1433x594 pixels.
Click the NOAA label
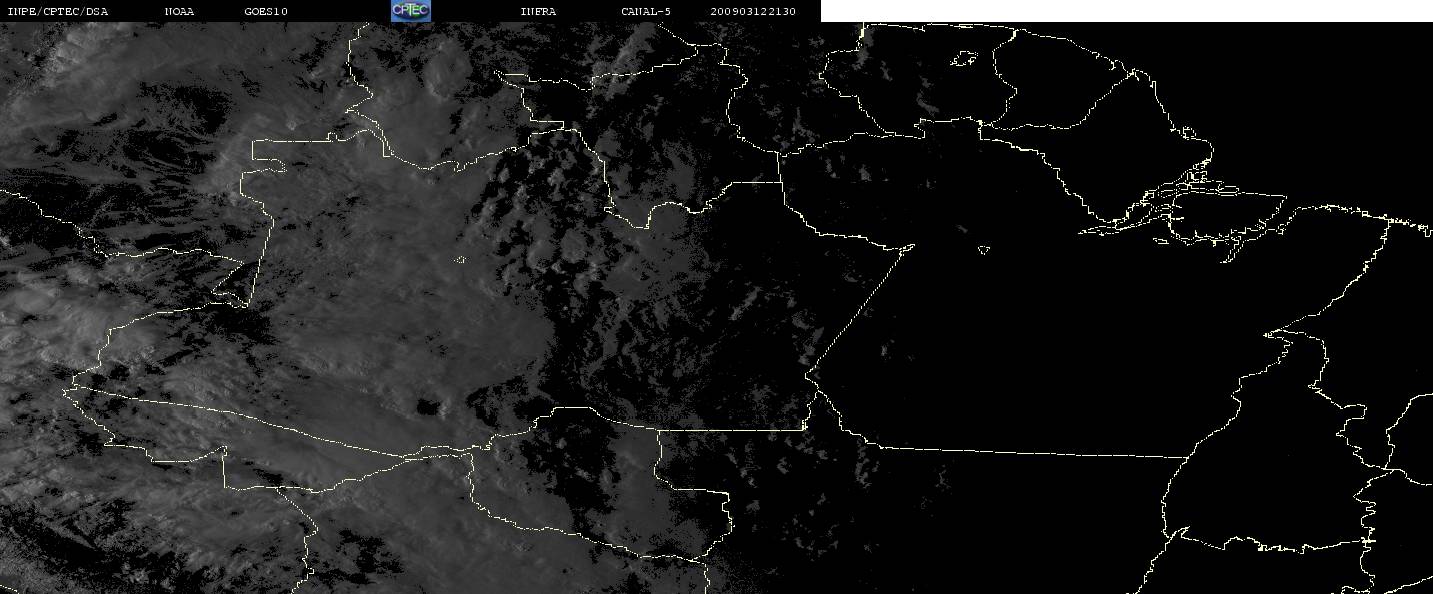[x=179, y=11]
